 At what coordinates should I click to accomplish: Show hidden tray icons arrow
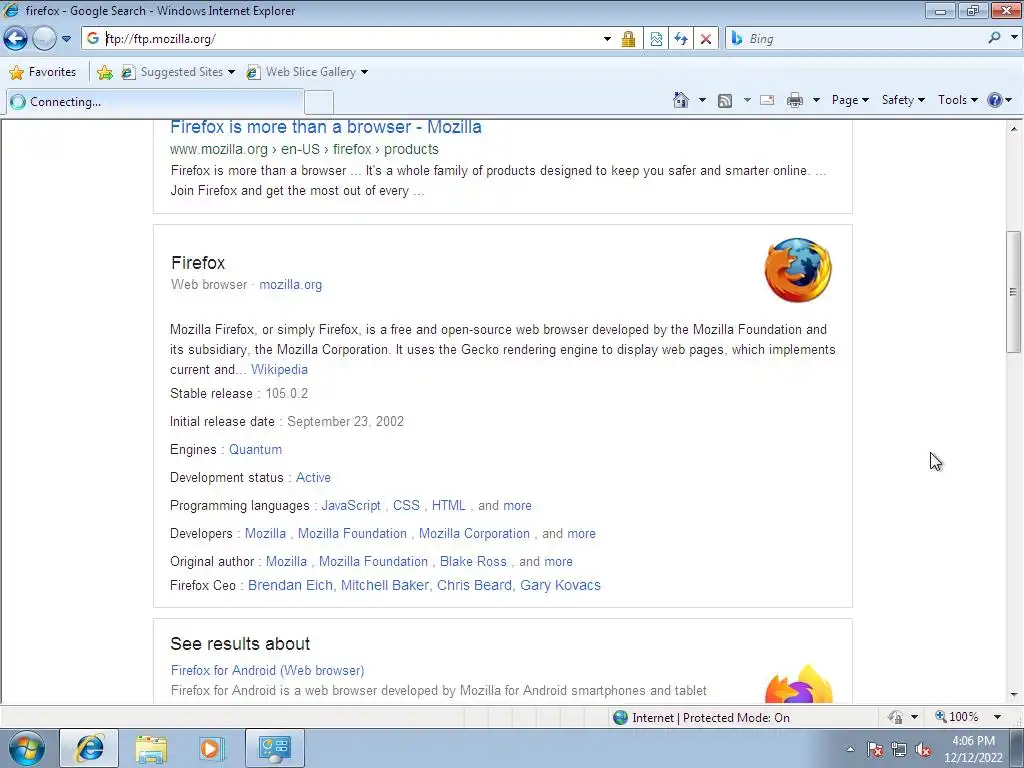(850, 750)
